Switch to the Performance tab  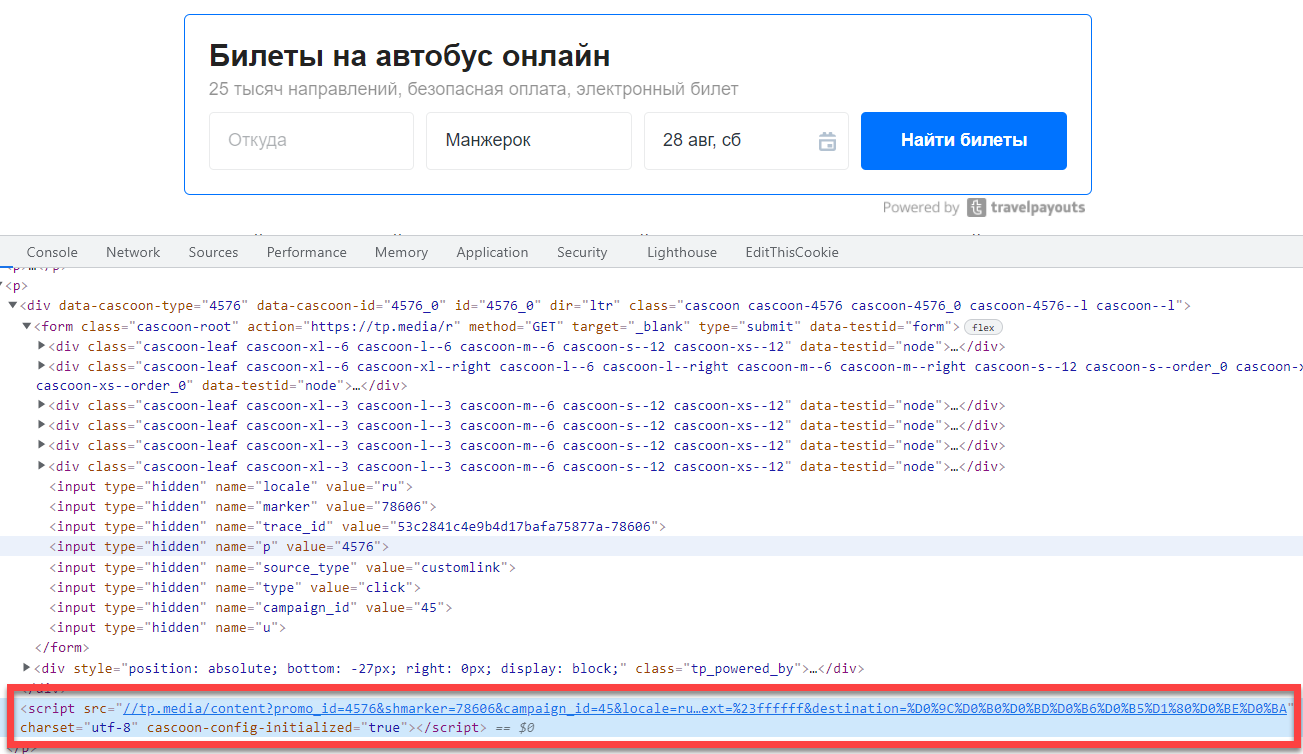pos(306,252)
